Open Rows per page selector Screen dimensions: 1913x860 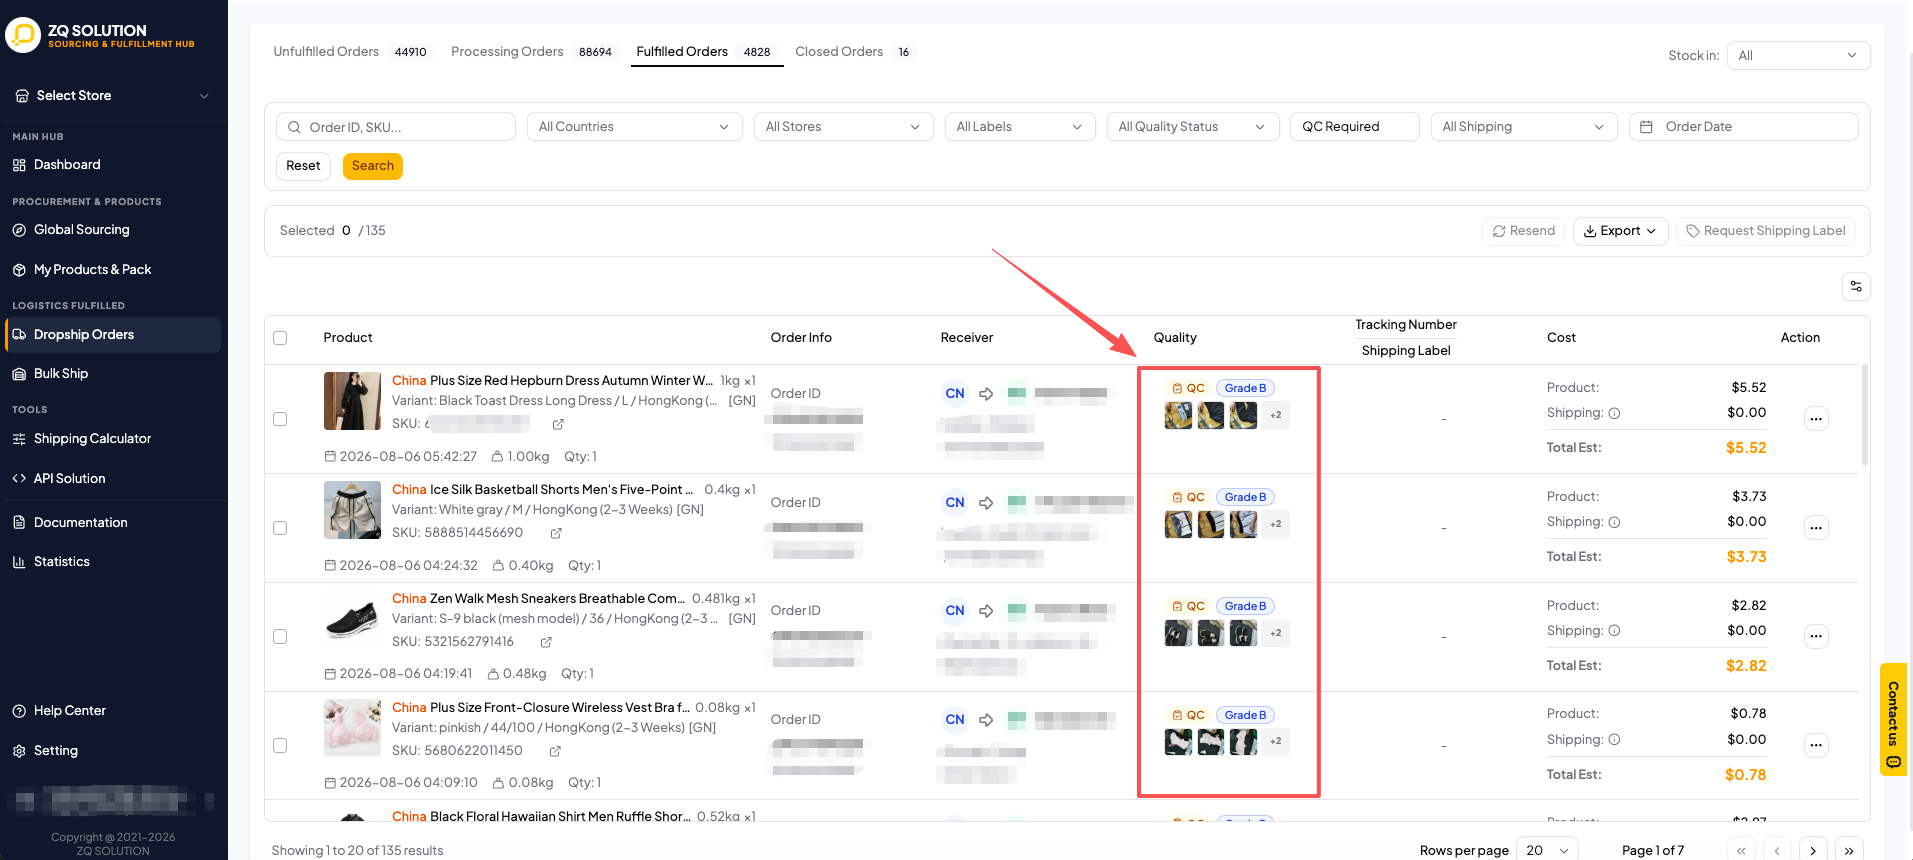[x=1548, y=850]
